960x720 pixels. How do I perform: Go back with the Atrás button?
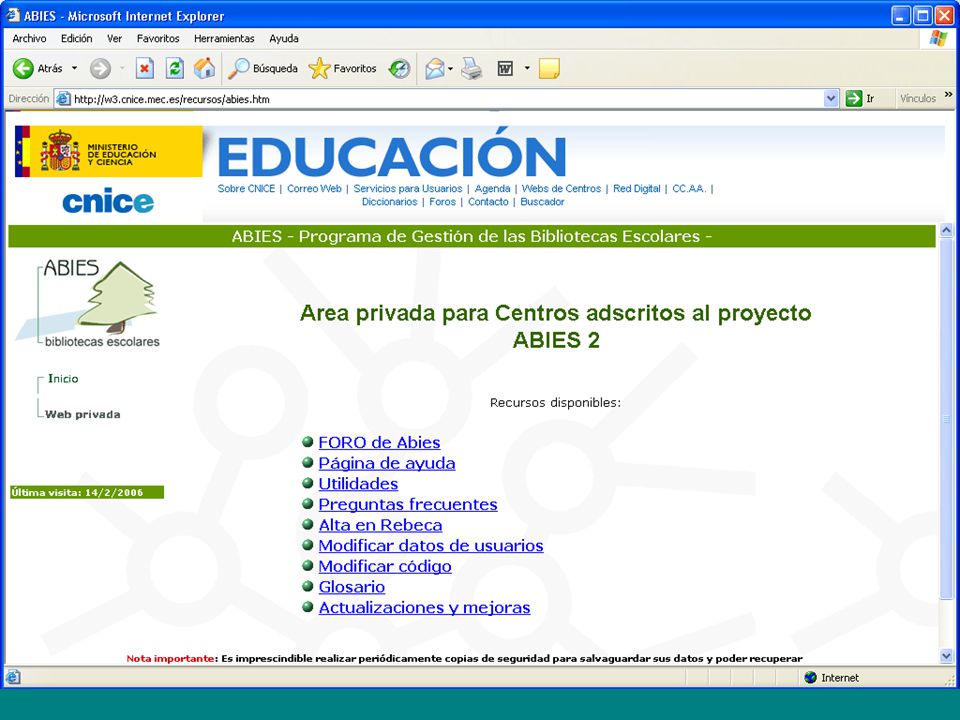pos(38,69)
